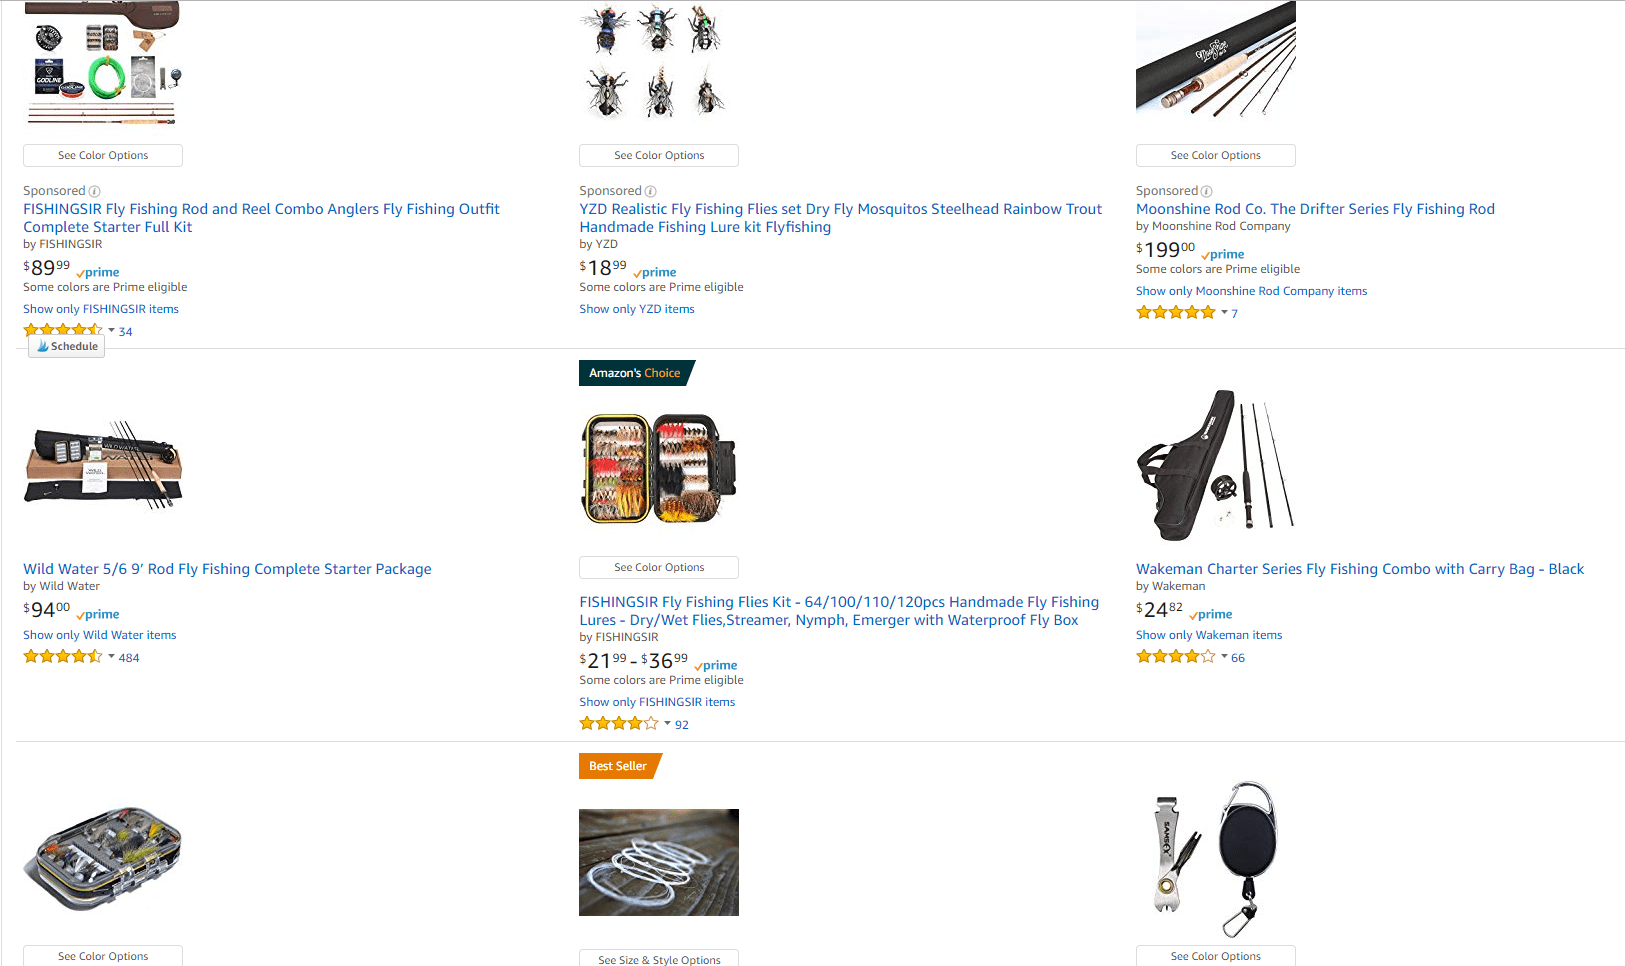
Task: Click the Sponsored info icon for Moonshine Rod
Action: (x=1206, y=191)
